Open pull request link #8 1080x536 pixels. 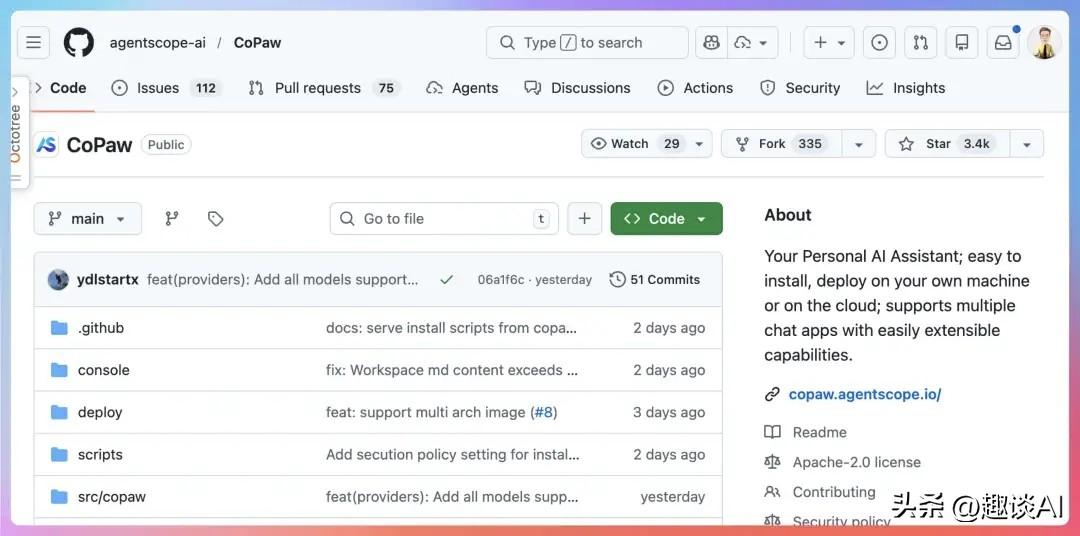[x=543, y=412]
